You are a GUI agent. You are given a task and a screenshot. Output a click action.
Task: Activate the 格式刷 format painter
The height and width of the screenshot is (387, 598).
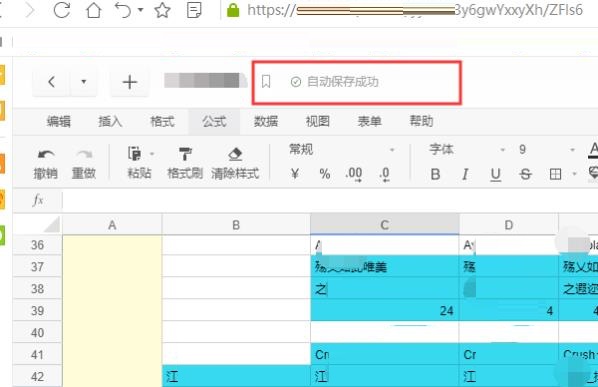(x=185, y=164)
